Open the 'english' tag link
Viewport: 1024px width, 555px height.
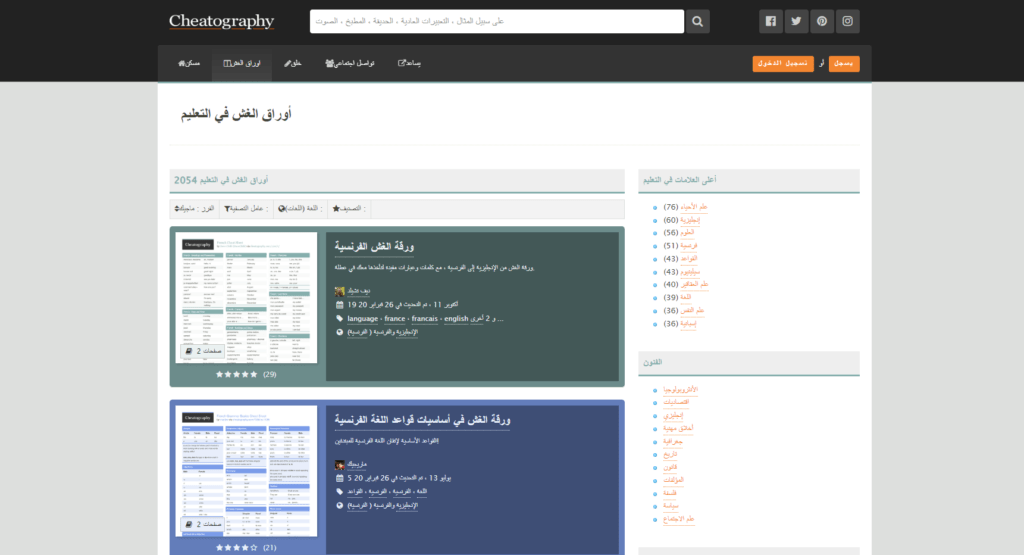click(456, 319)
